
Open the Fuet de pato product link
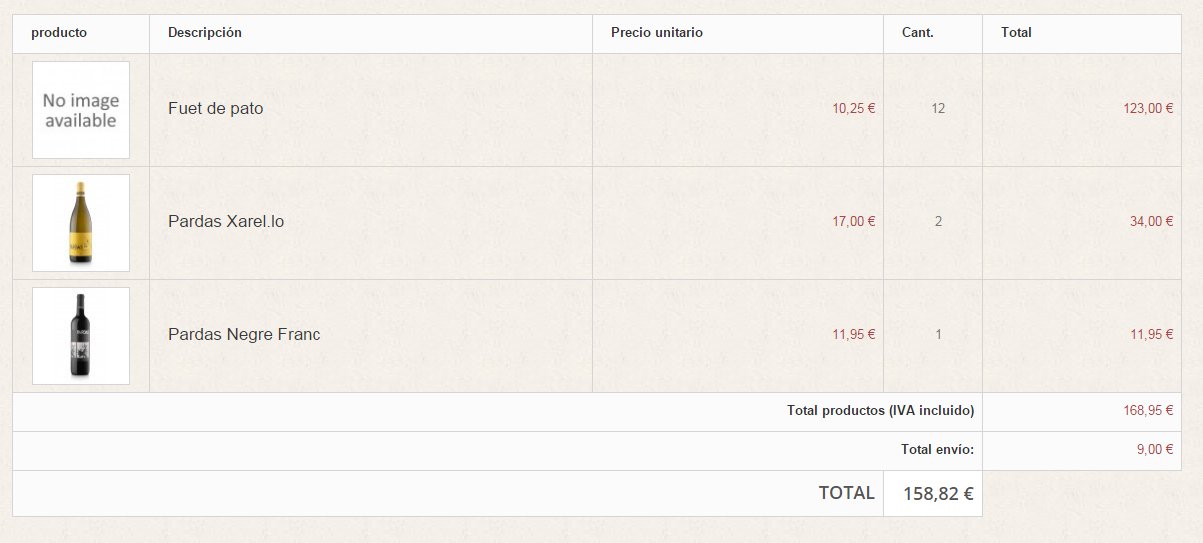click(216, 109)
